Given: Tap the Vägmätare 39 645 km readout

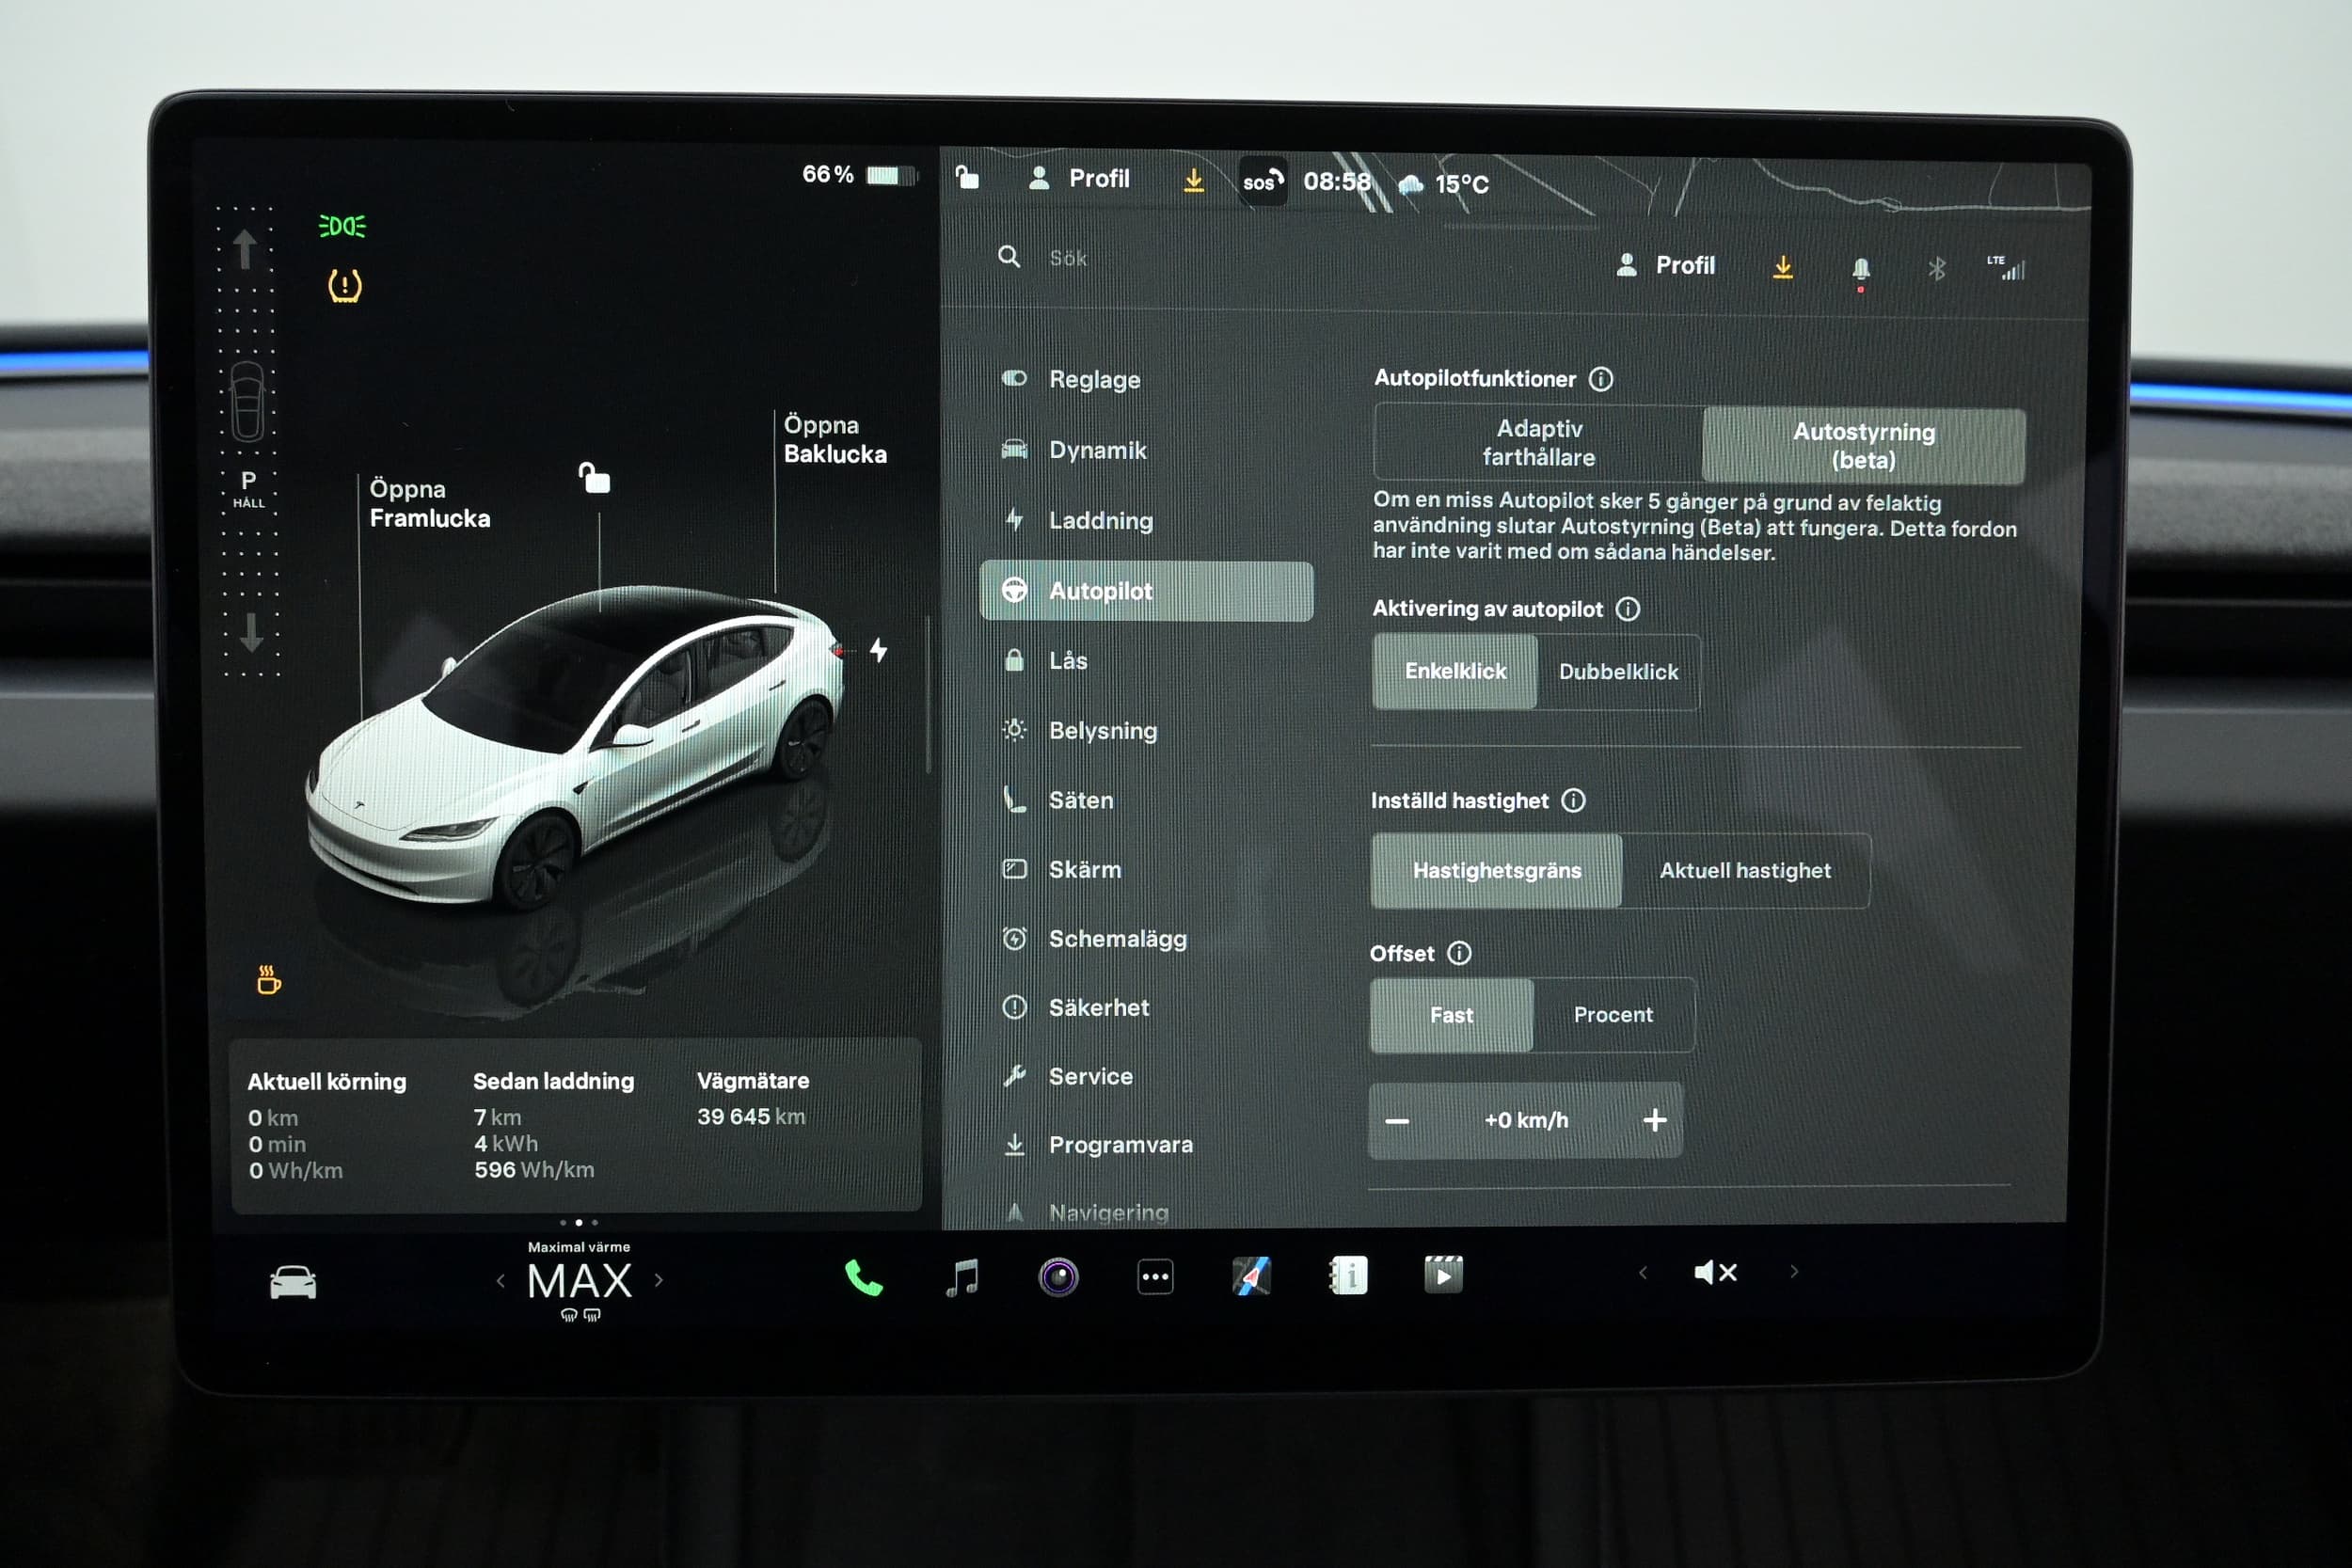Looking at the screenshot, I should click(x=752, y=1099).
